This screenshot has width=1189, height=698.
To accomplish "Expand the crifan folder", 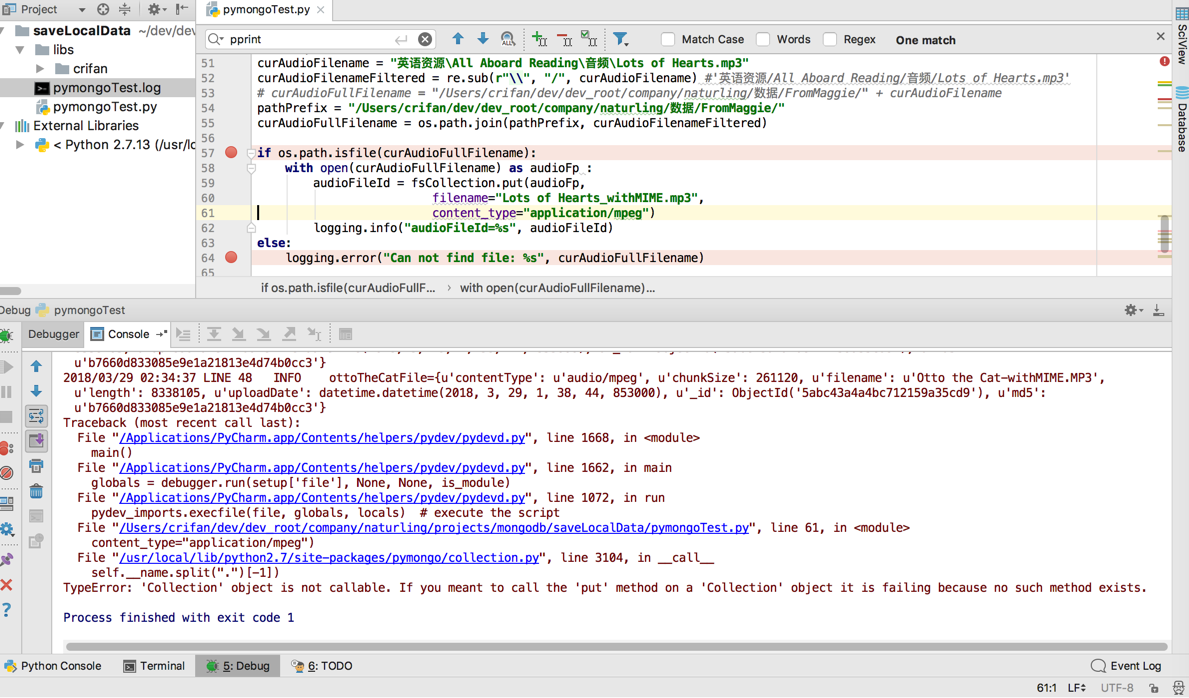I will [x=40, y=69].
